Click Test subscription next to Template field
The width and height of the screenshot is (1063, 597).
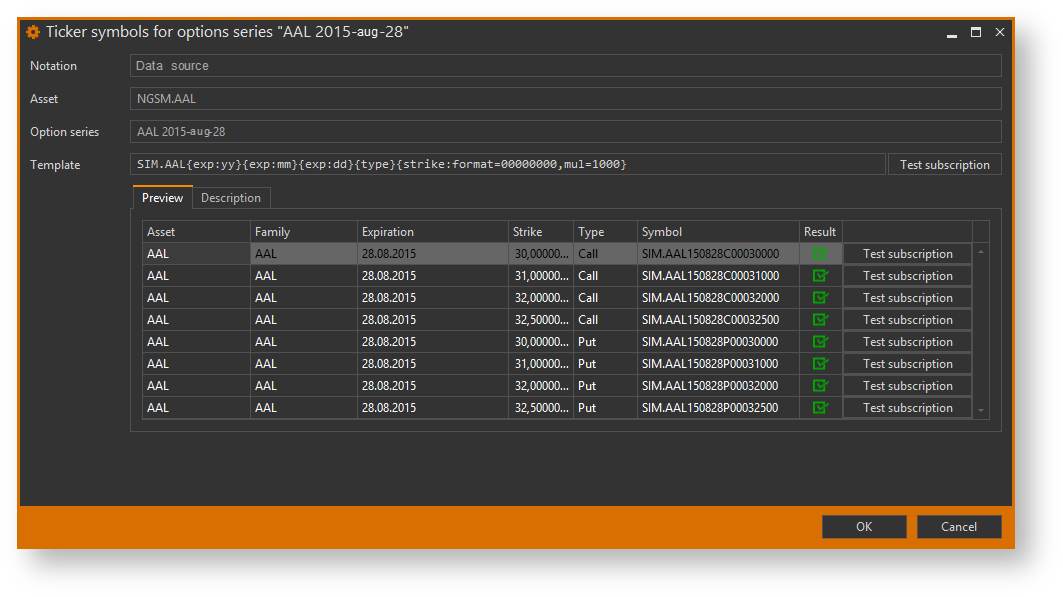click(944, 165)
